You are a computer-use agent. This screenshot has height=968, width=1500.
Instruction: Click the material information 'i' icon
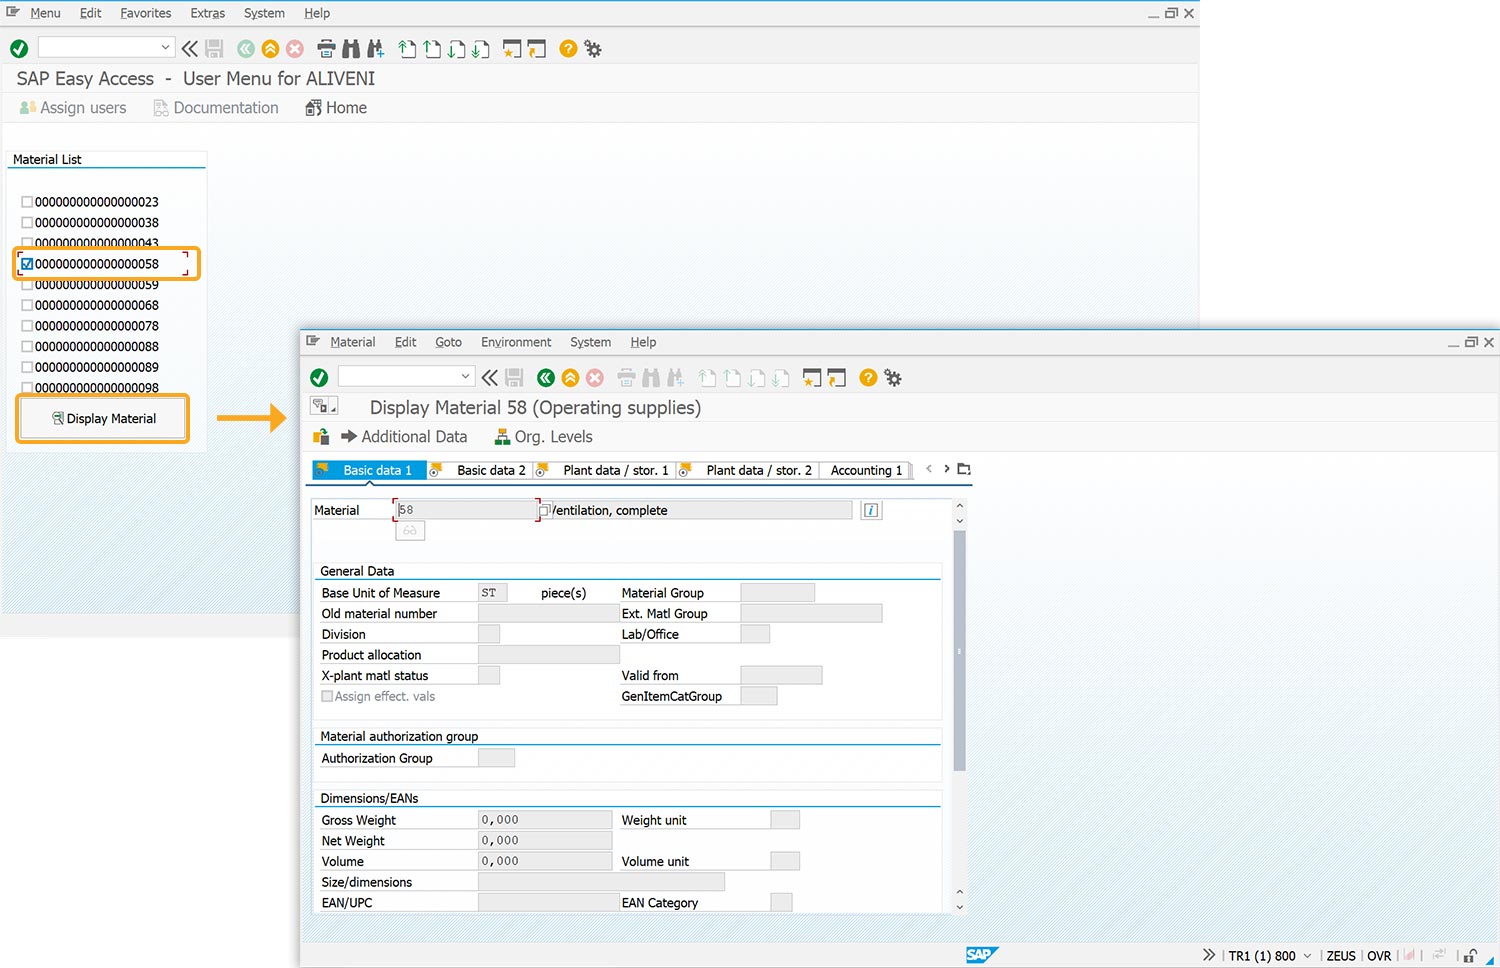871,510
